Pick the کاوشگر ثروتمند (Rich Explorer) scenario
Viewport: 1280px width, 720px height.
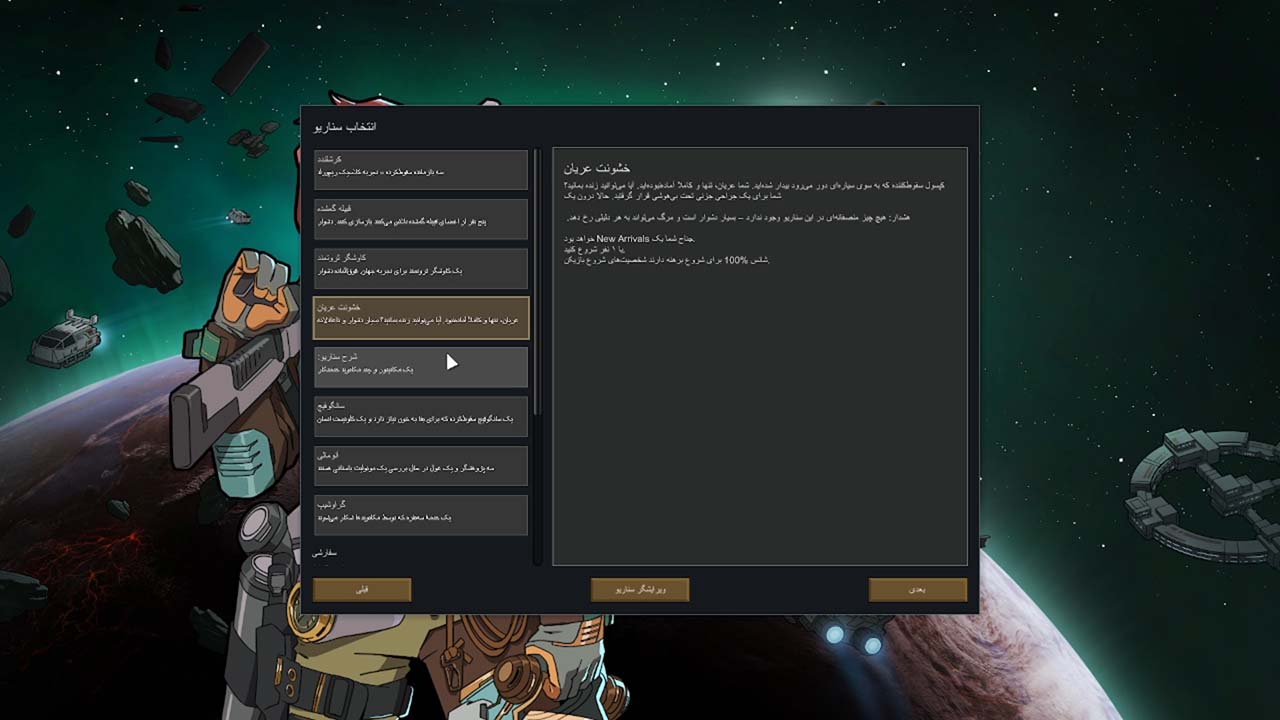[420, 268]
